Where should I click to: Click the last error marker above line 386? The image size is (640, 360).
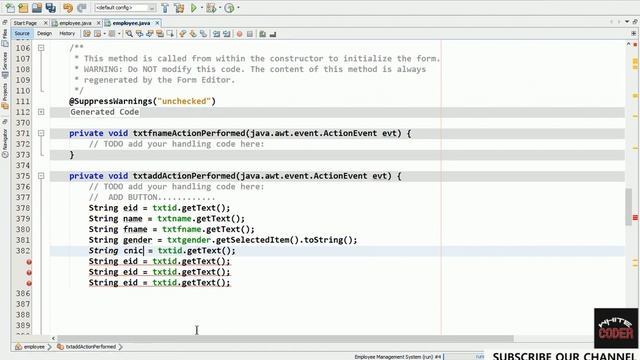point(29,283)
